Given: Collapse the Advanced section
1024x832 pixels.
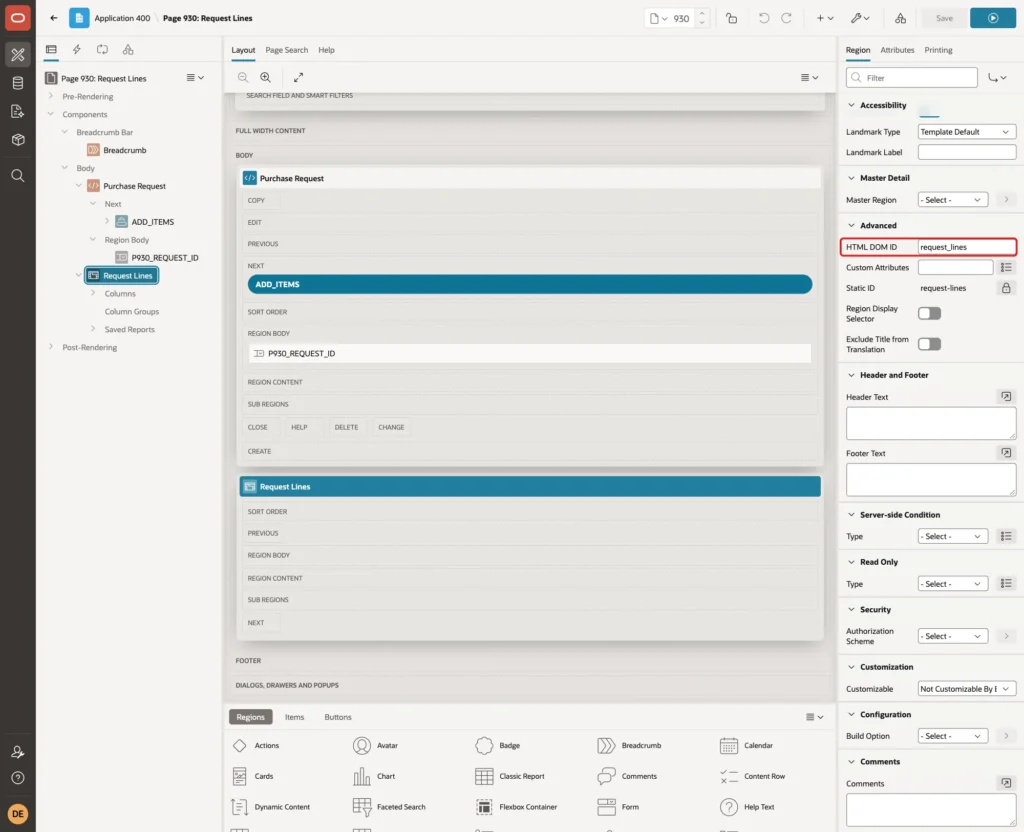Looking at the screenshot, I should click(851, 225).
